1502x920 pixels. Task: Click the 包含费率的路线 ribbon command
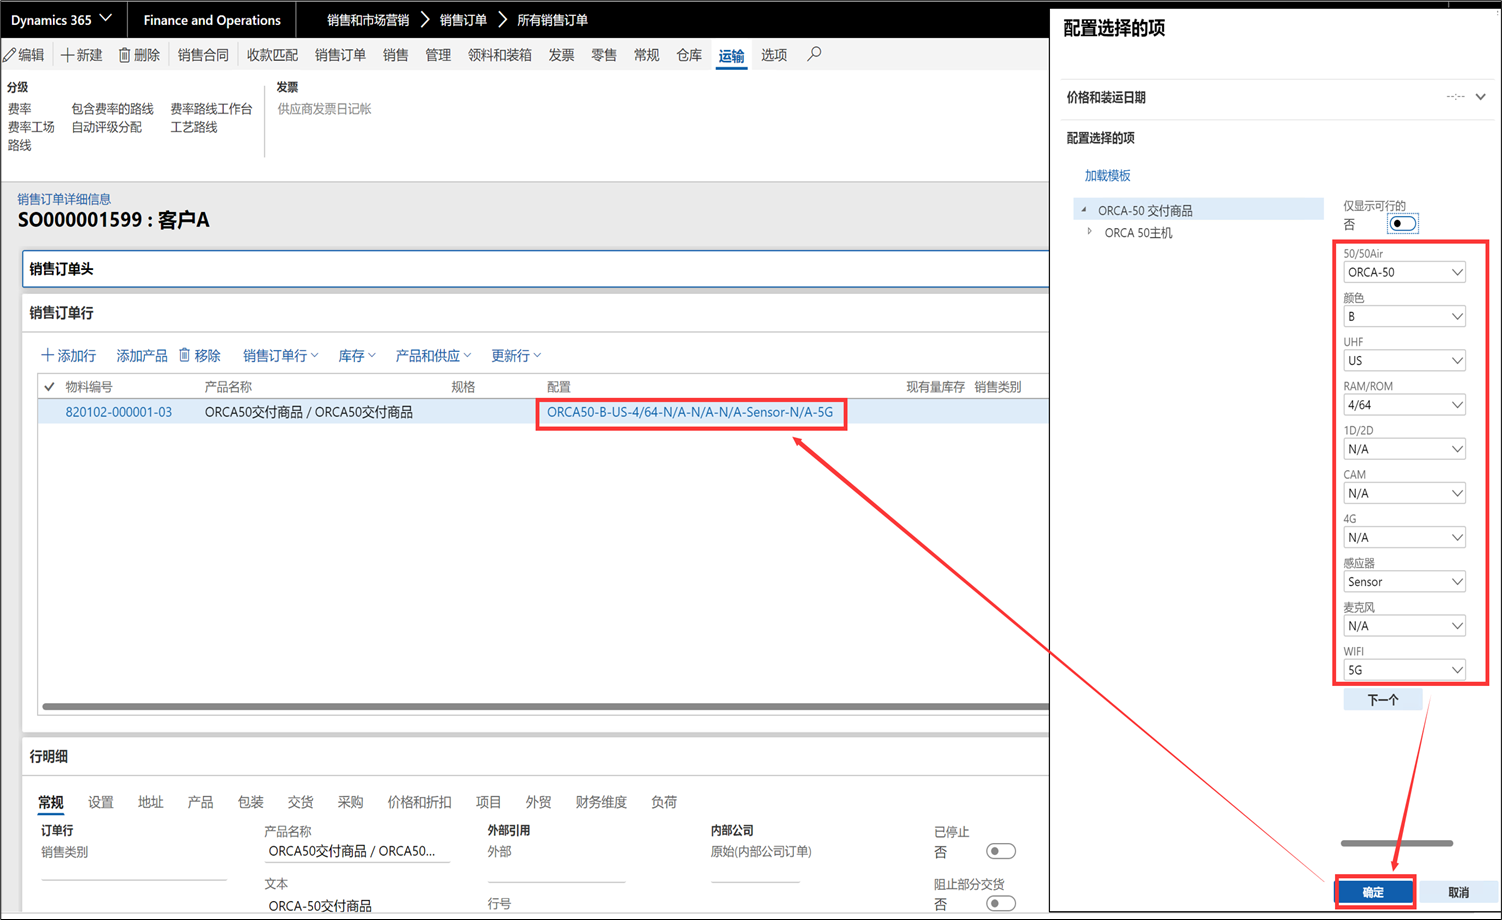(113, 109)
